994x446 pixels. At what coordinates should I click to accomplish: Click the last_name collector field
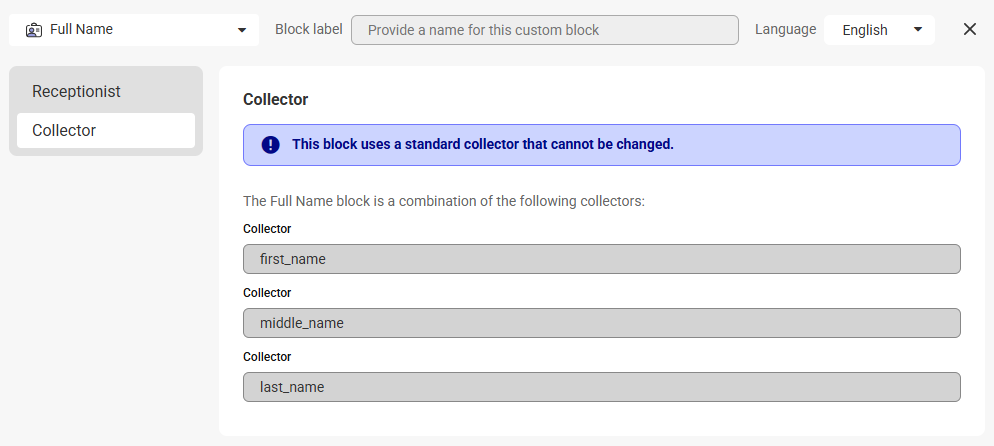[x=602, y=387]
